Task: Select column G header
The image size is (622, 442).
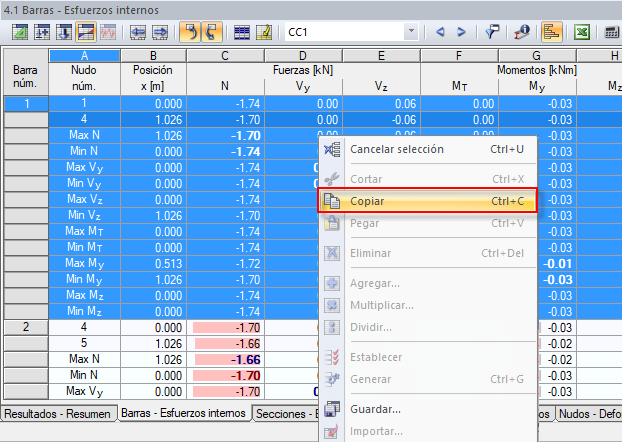Action: 537,56
